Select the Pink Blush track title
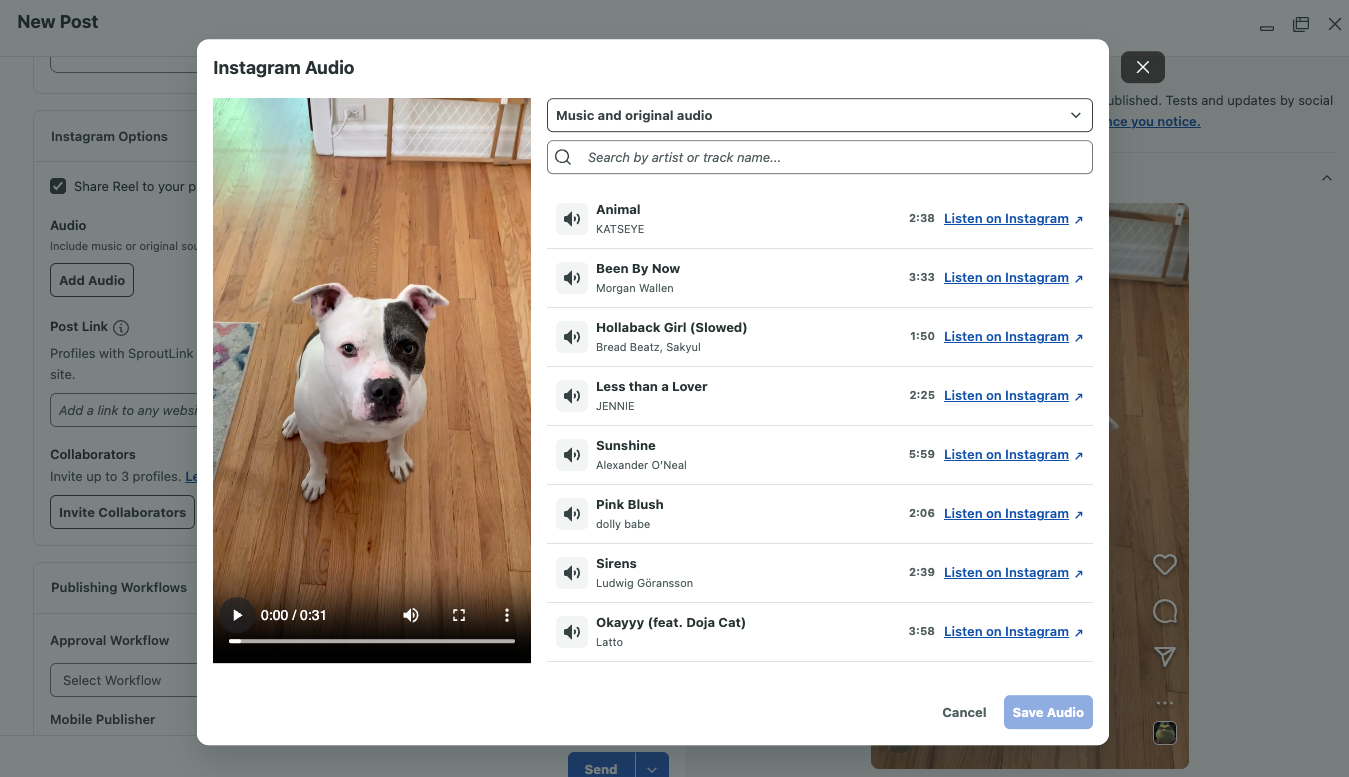Screen dimensions: 1349x777 [630, 505]
